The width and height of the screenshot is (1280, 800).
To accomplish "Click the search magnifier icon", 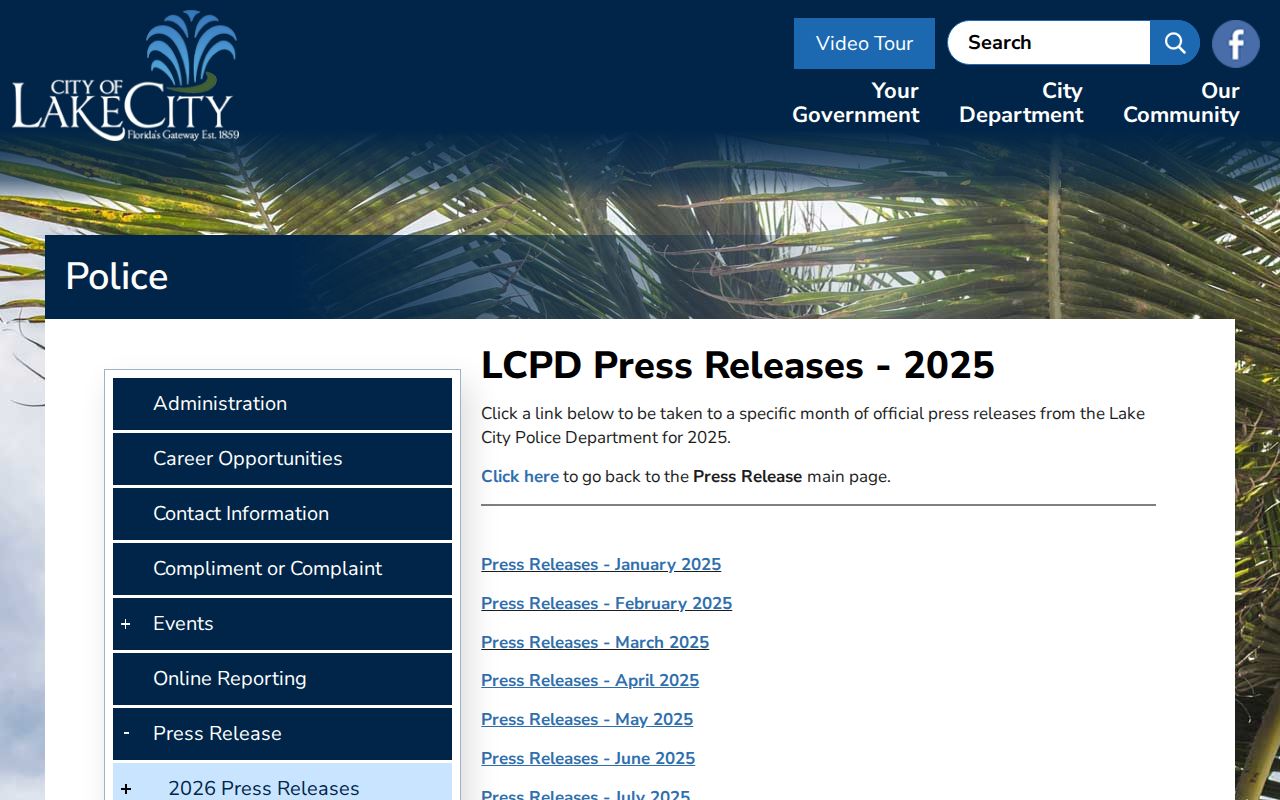I will pyautogui.click(x=1175, y=43).
